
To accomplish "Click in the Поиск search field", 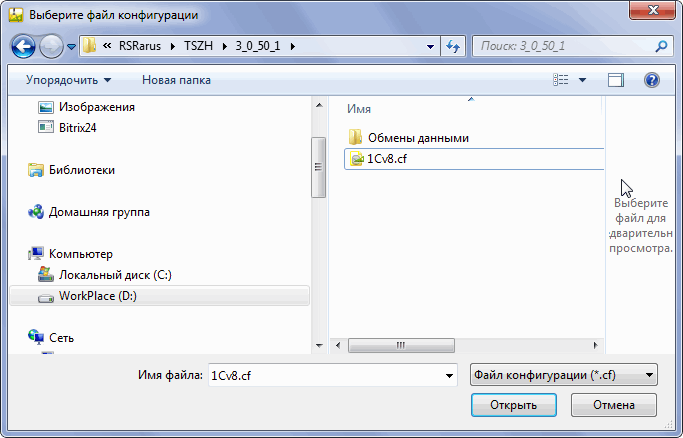I will pyautogui.click(x=564, y=46).
